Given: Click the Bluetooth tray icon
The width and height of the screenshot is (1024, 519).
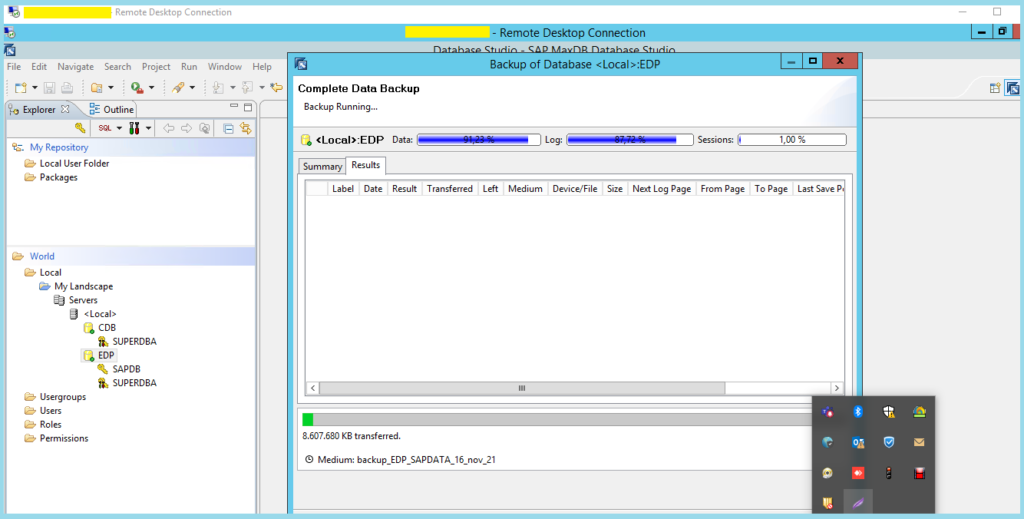Looking at the screenshot, I should (858, 411).
